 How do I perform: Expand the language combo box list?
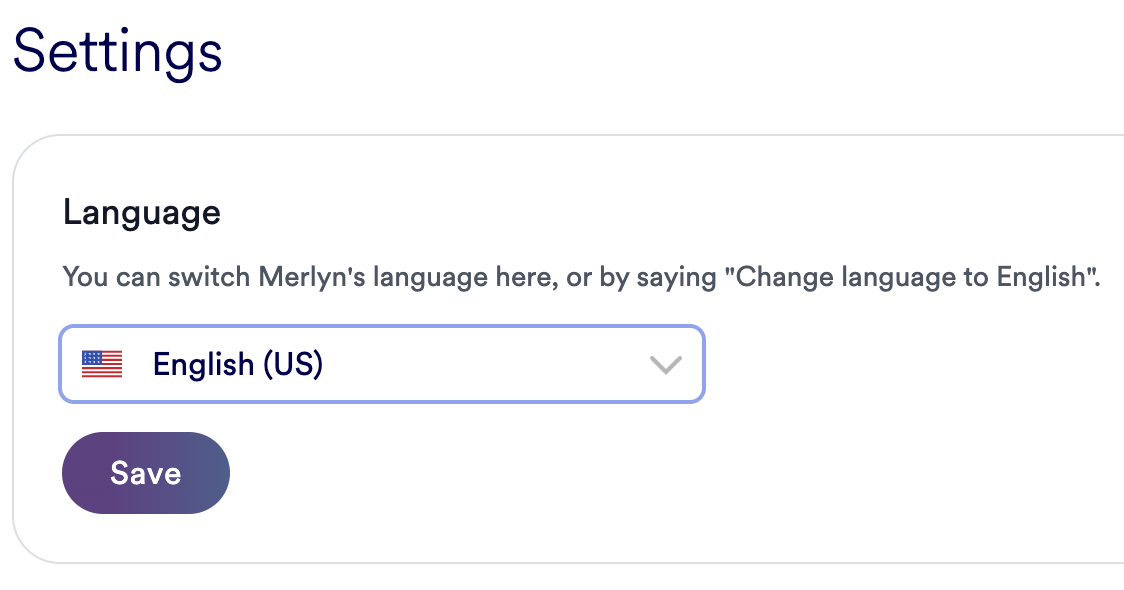tap(664, 365)
